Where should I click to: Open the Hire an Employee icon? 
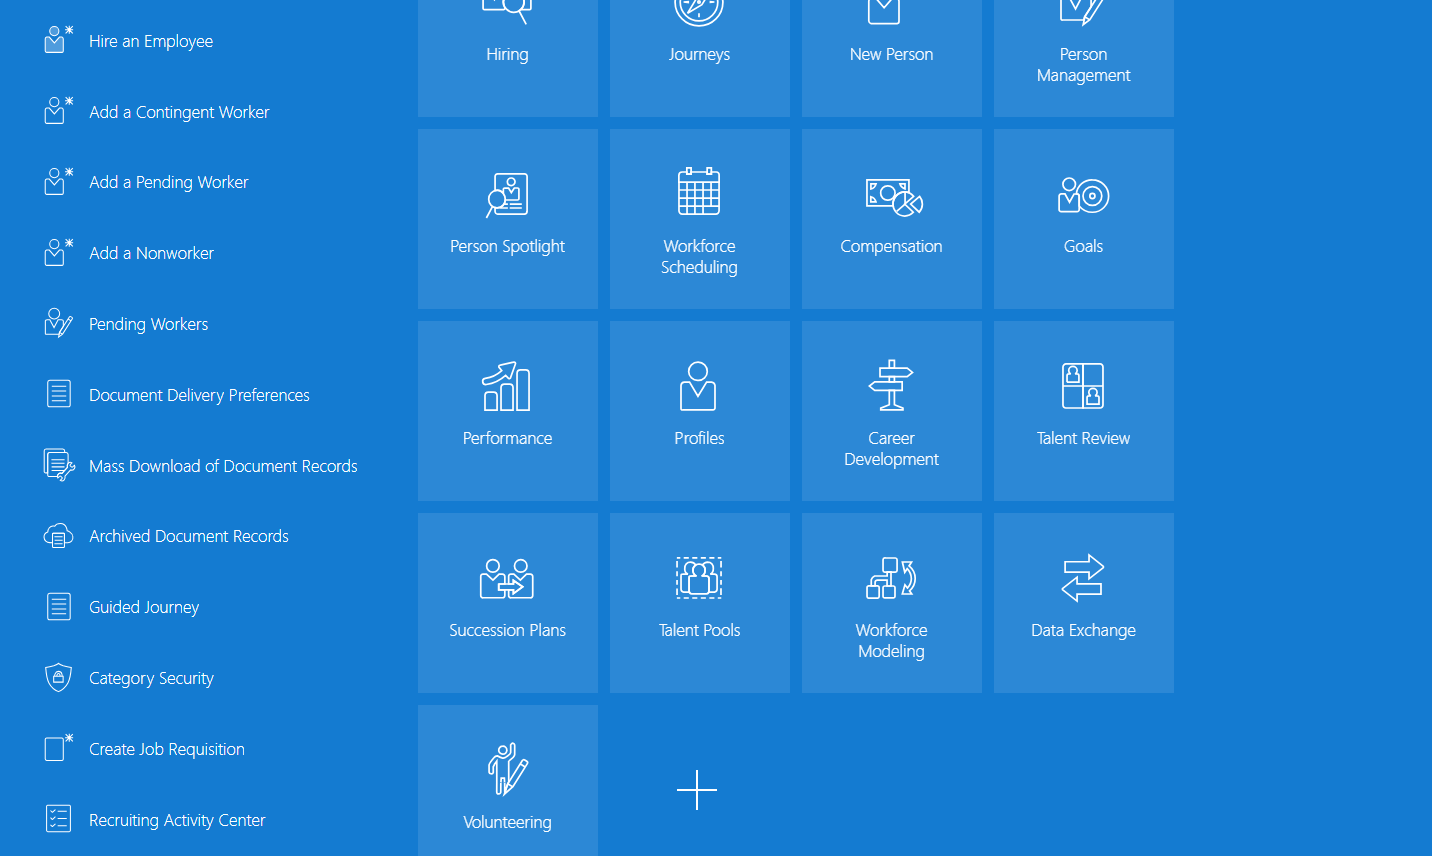click(59, 40)
